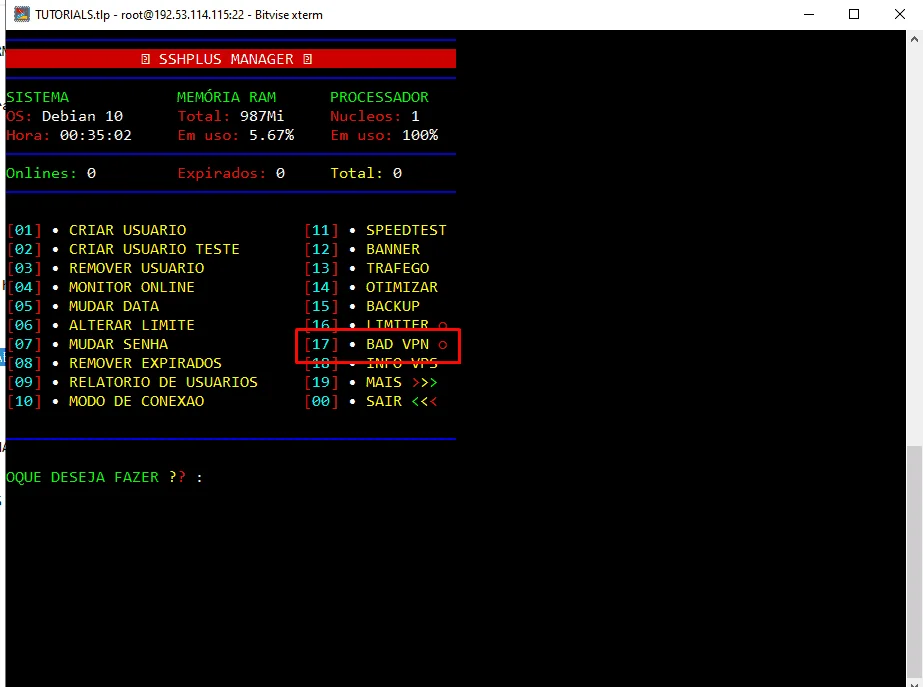The width and height of the screenshot is (923, 687).
Task: Click the OQUE DESEJA FAZER prompt line
Action: tap(104, 477)
